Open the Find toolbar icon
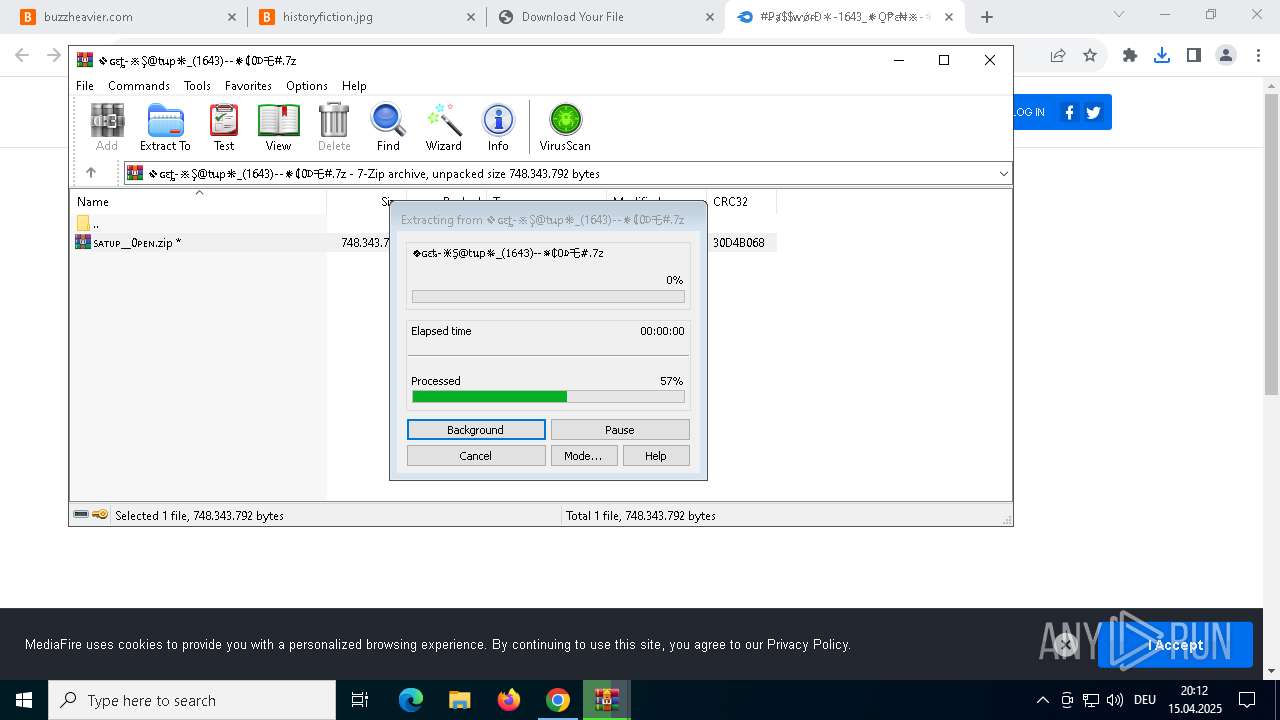This screenshot has width=1280, height=720. (388, 127)
